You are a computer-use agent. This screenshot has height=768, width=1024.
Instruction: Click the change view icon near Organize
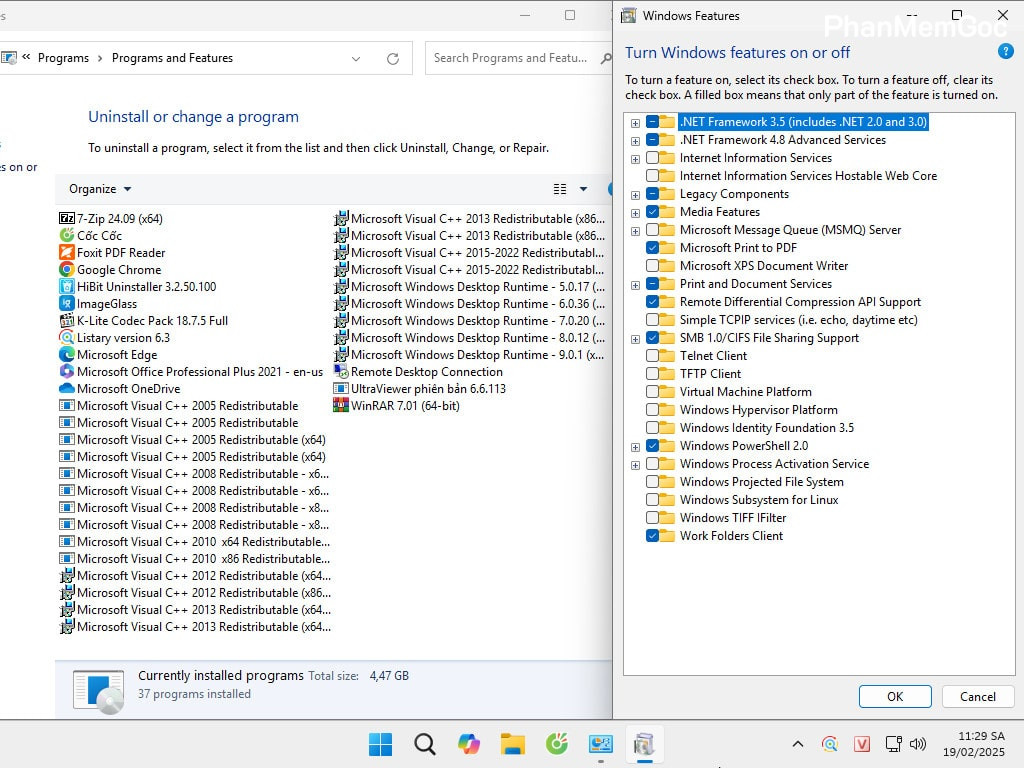click(560, 188)
